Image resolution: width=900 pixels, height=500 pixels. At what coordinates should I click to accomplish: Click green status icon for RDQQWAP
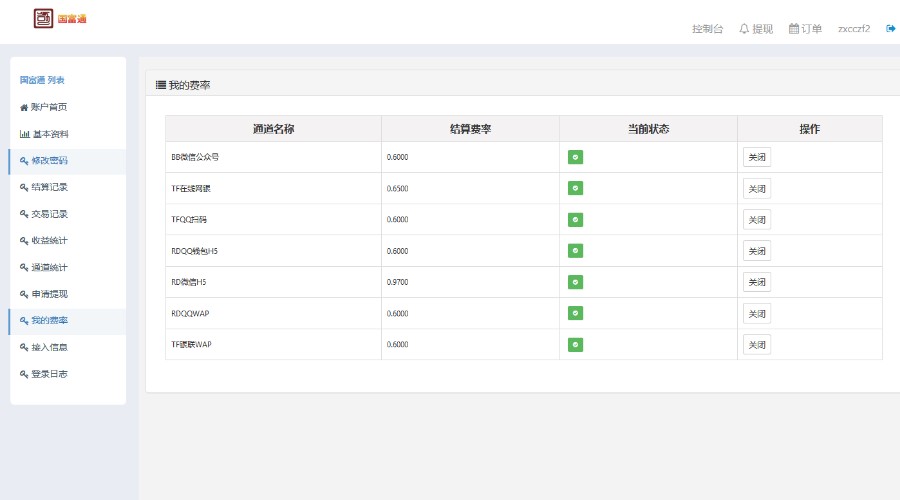click(x=575, y=313)
